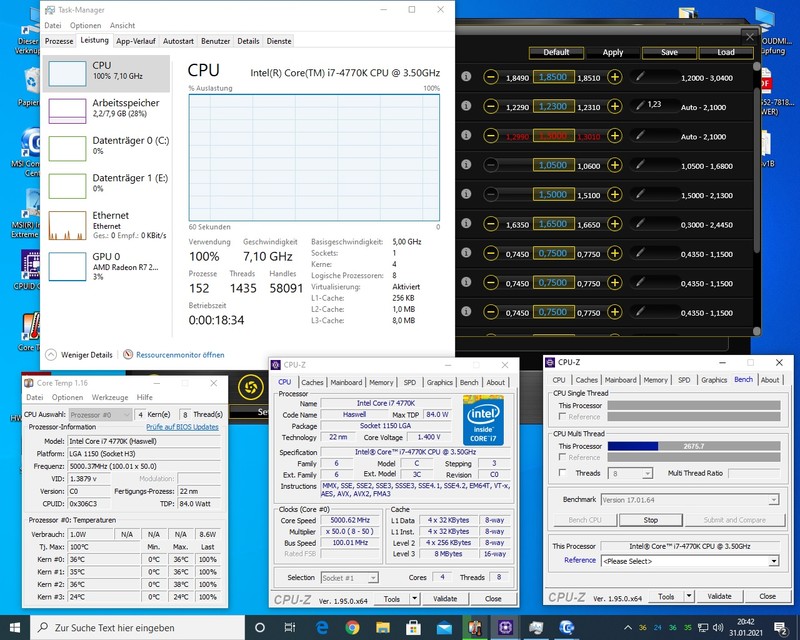The image size is (800, 640).
Task: Click Default button in voltage panel
Action: (x=556, y=52)
